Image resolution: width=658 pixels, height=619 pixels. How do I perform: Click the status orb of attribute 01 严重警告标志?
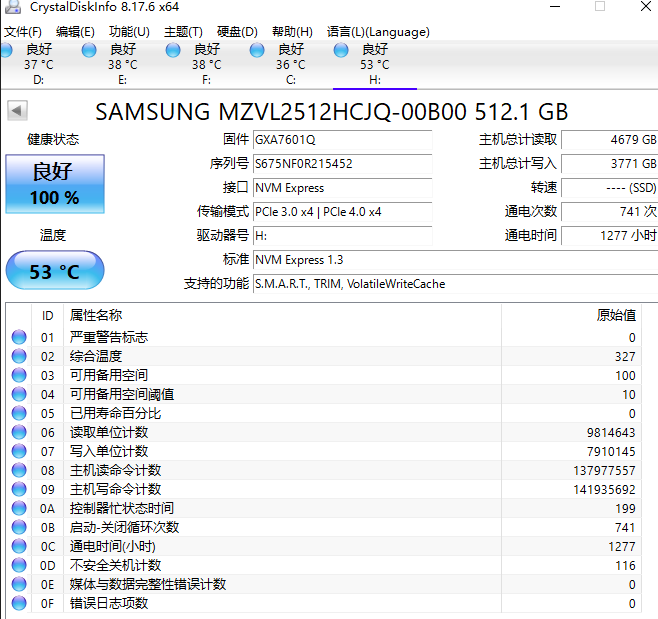(x=19, y=337)
